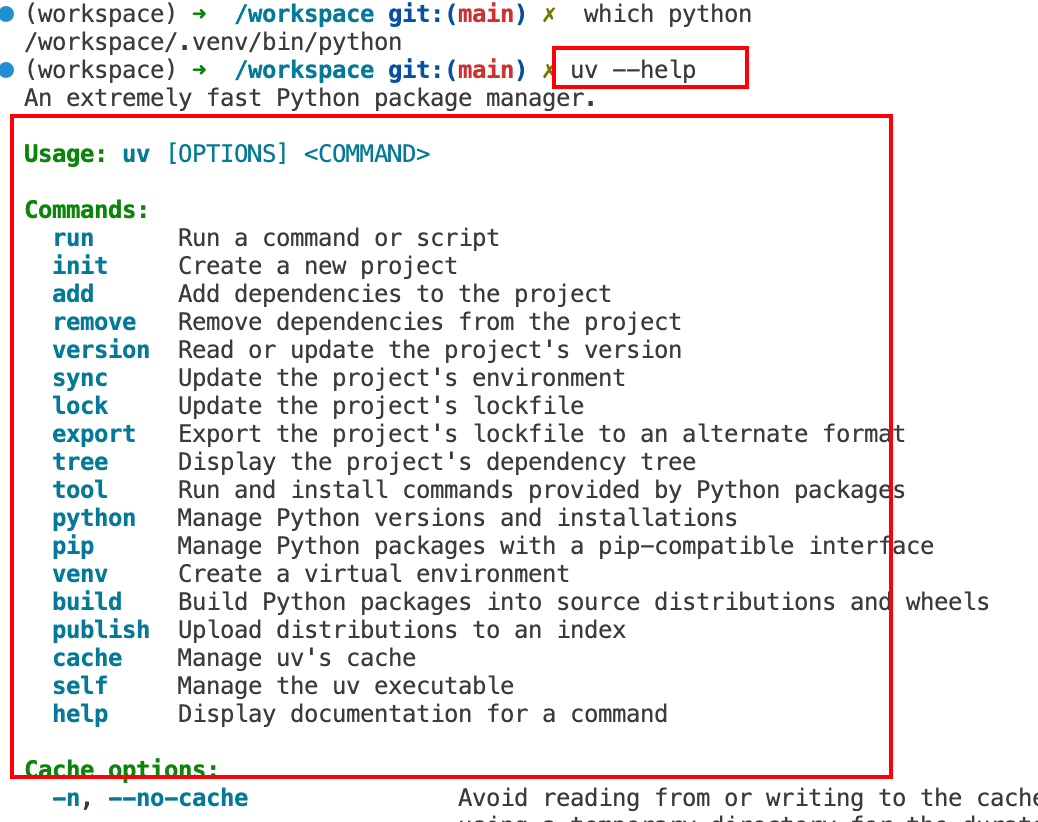Click 'Remove dependencies from the project' description
Viewport: 1038px width, 822px height.
coord(429,322)
